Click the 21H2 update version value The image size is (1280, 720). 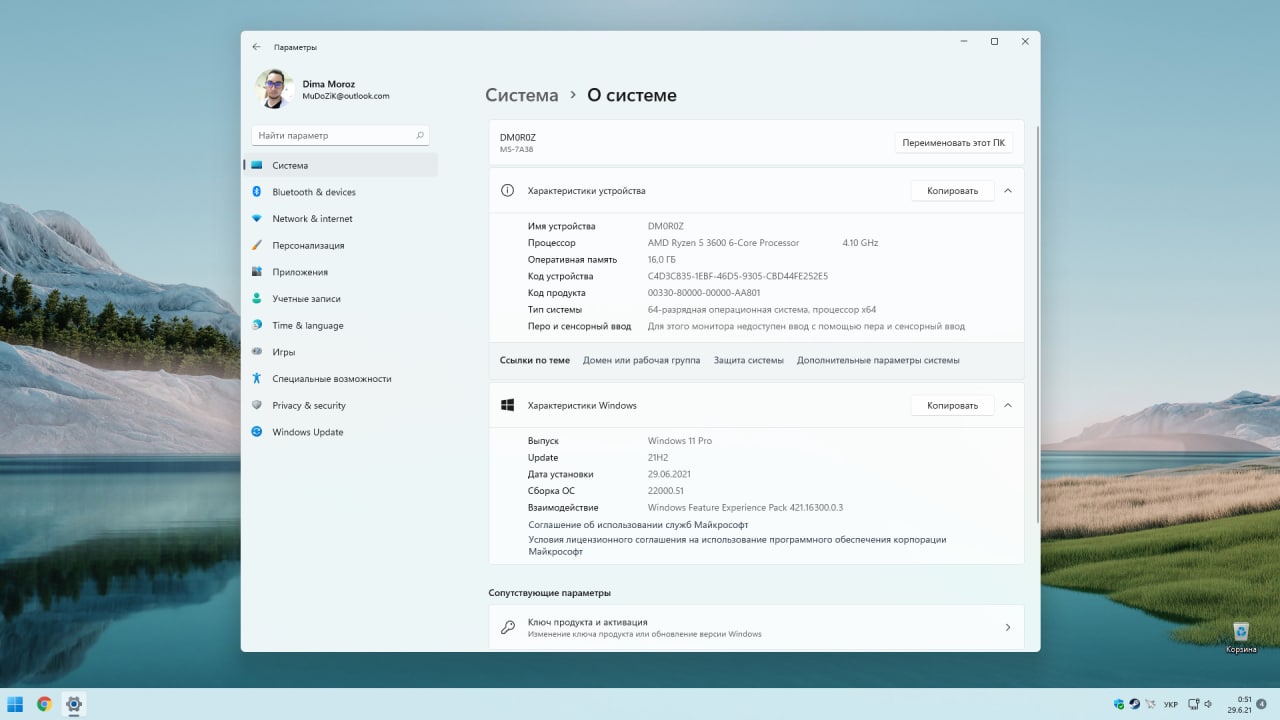(658, 457)
